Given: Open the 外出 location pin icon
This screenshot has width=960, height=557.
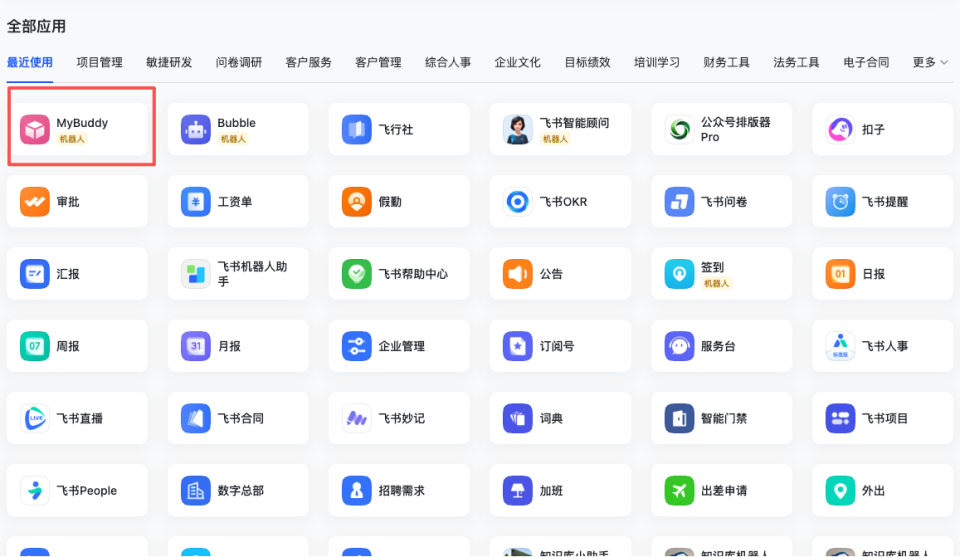Looking at the screenshot, I should [x=840, y=490].
